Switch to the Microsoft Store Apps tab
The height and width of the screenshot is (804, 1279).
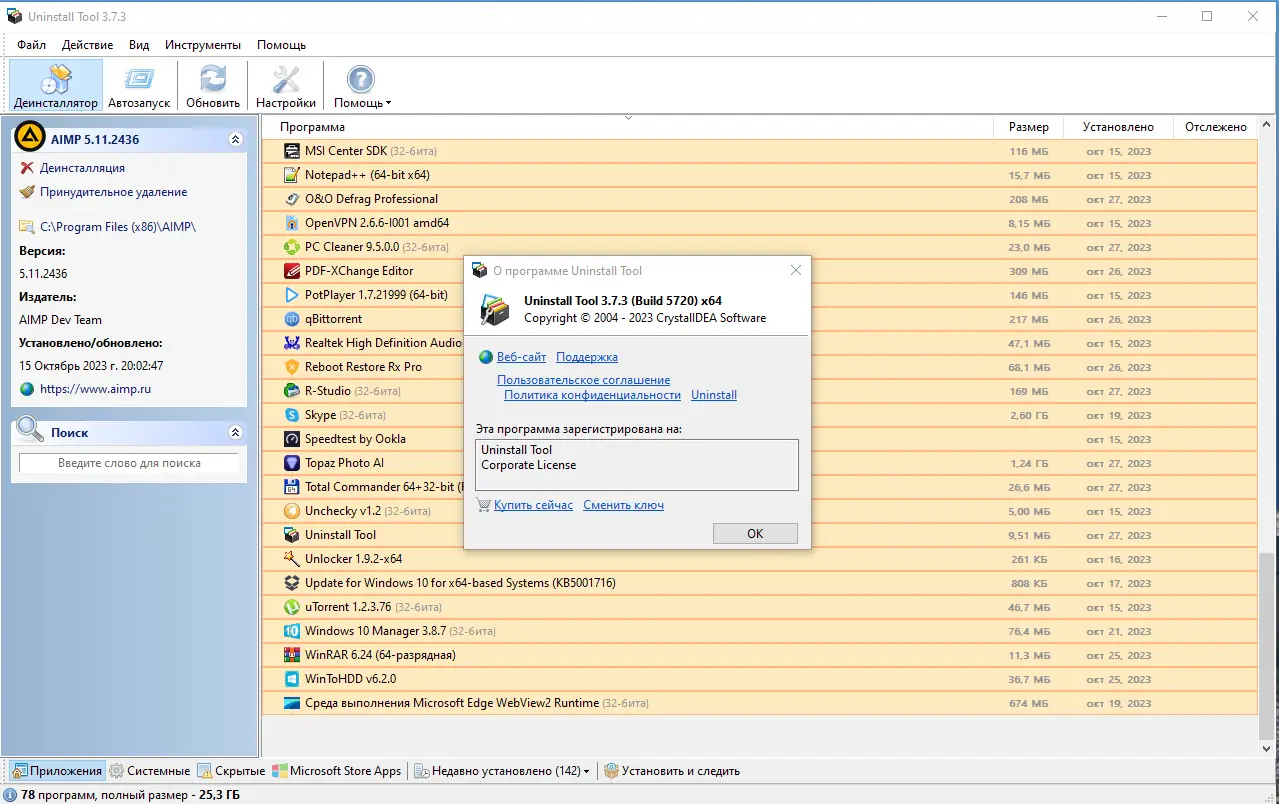click(336, 771)
